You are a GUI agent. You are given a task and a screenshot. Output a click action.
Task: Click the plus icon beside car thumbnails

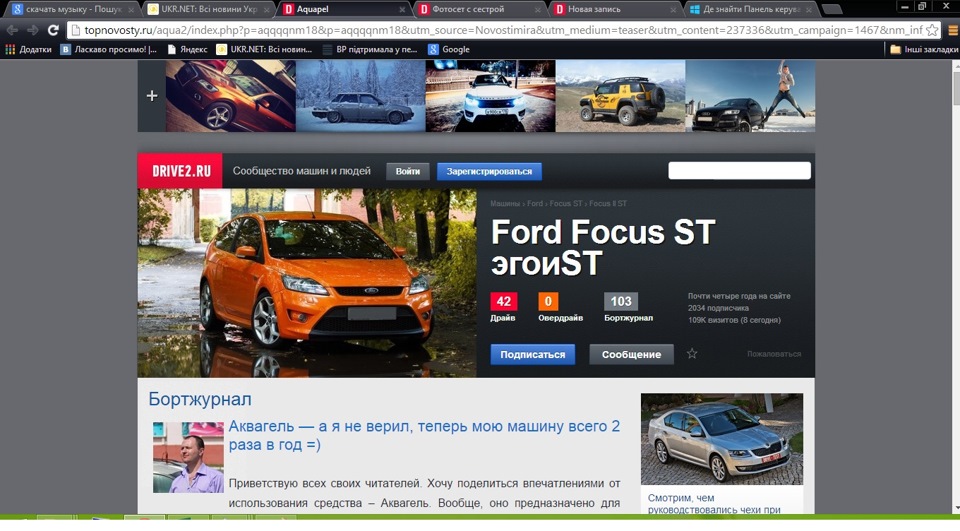point(152,96)
